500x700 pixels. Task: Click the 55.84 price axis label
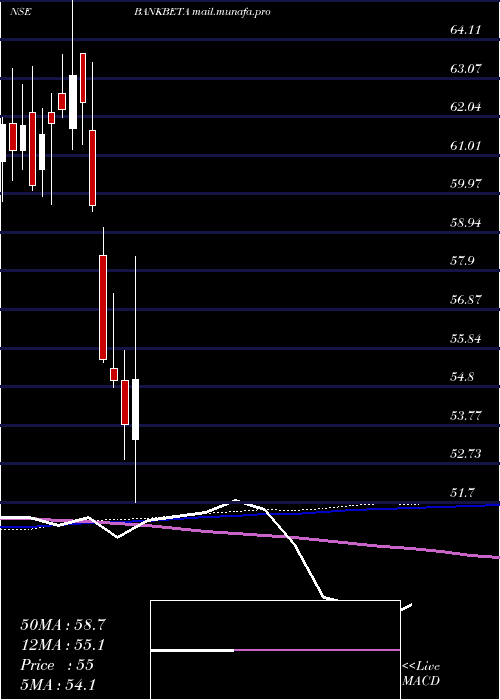pos(465,338)
